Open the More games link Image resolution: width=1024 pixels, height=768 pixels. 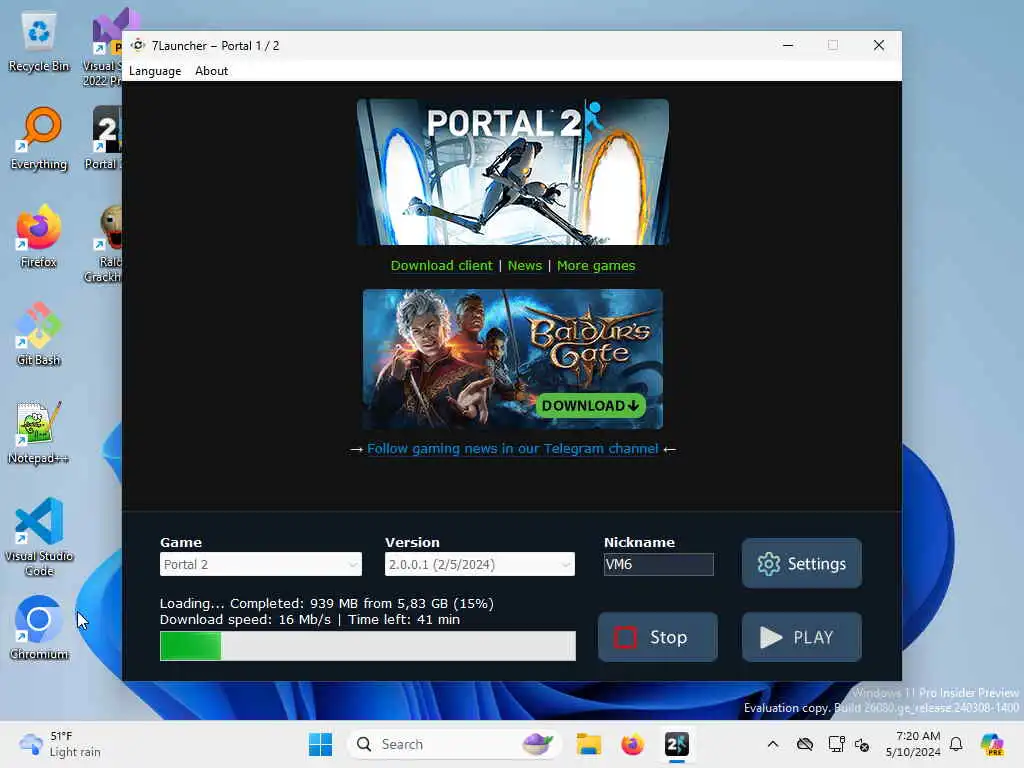pos(596,266)
